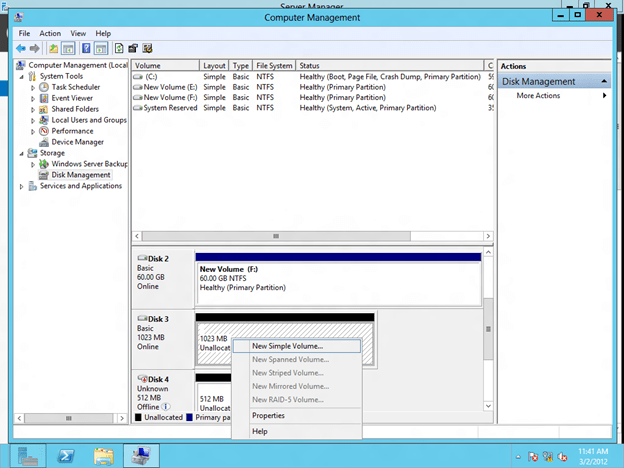Expand the Task Scheduler node

pyautogui.click(x=33, y=87)
